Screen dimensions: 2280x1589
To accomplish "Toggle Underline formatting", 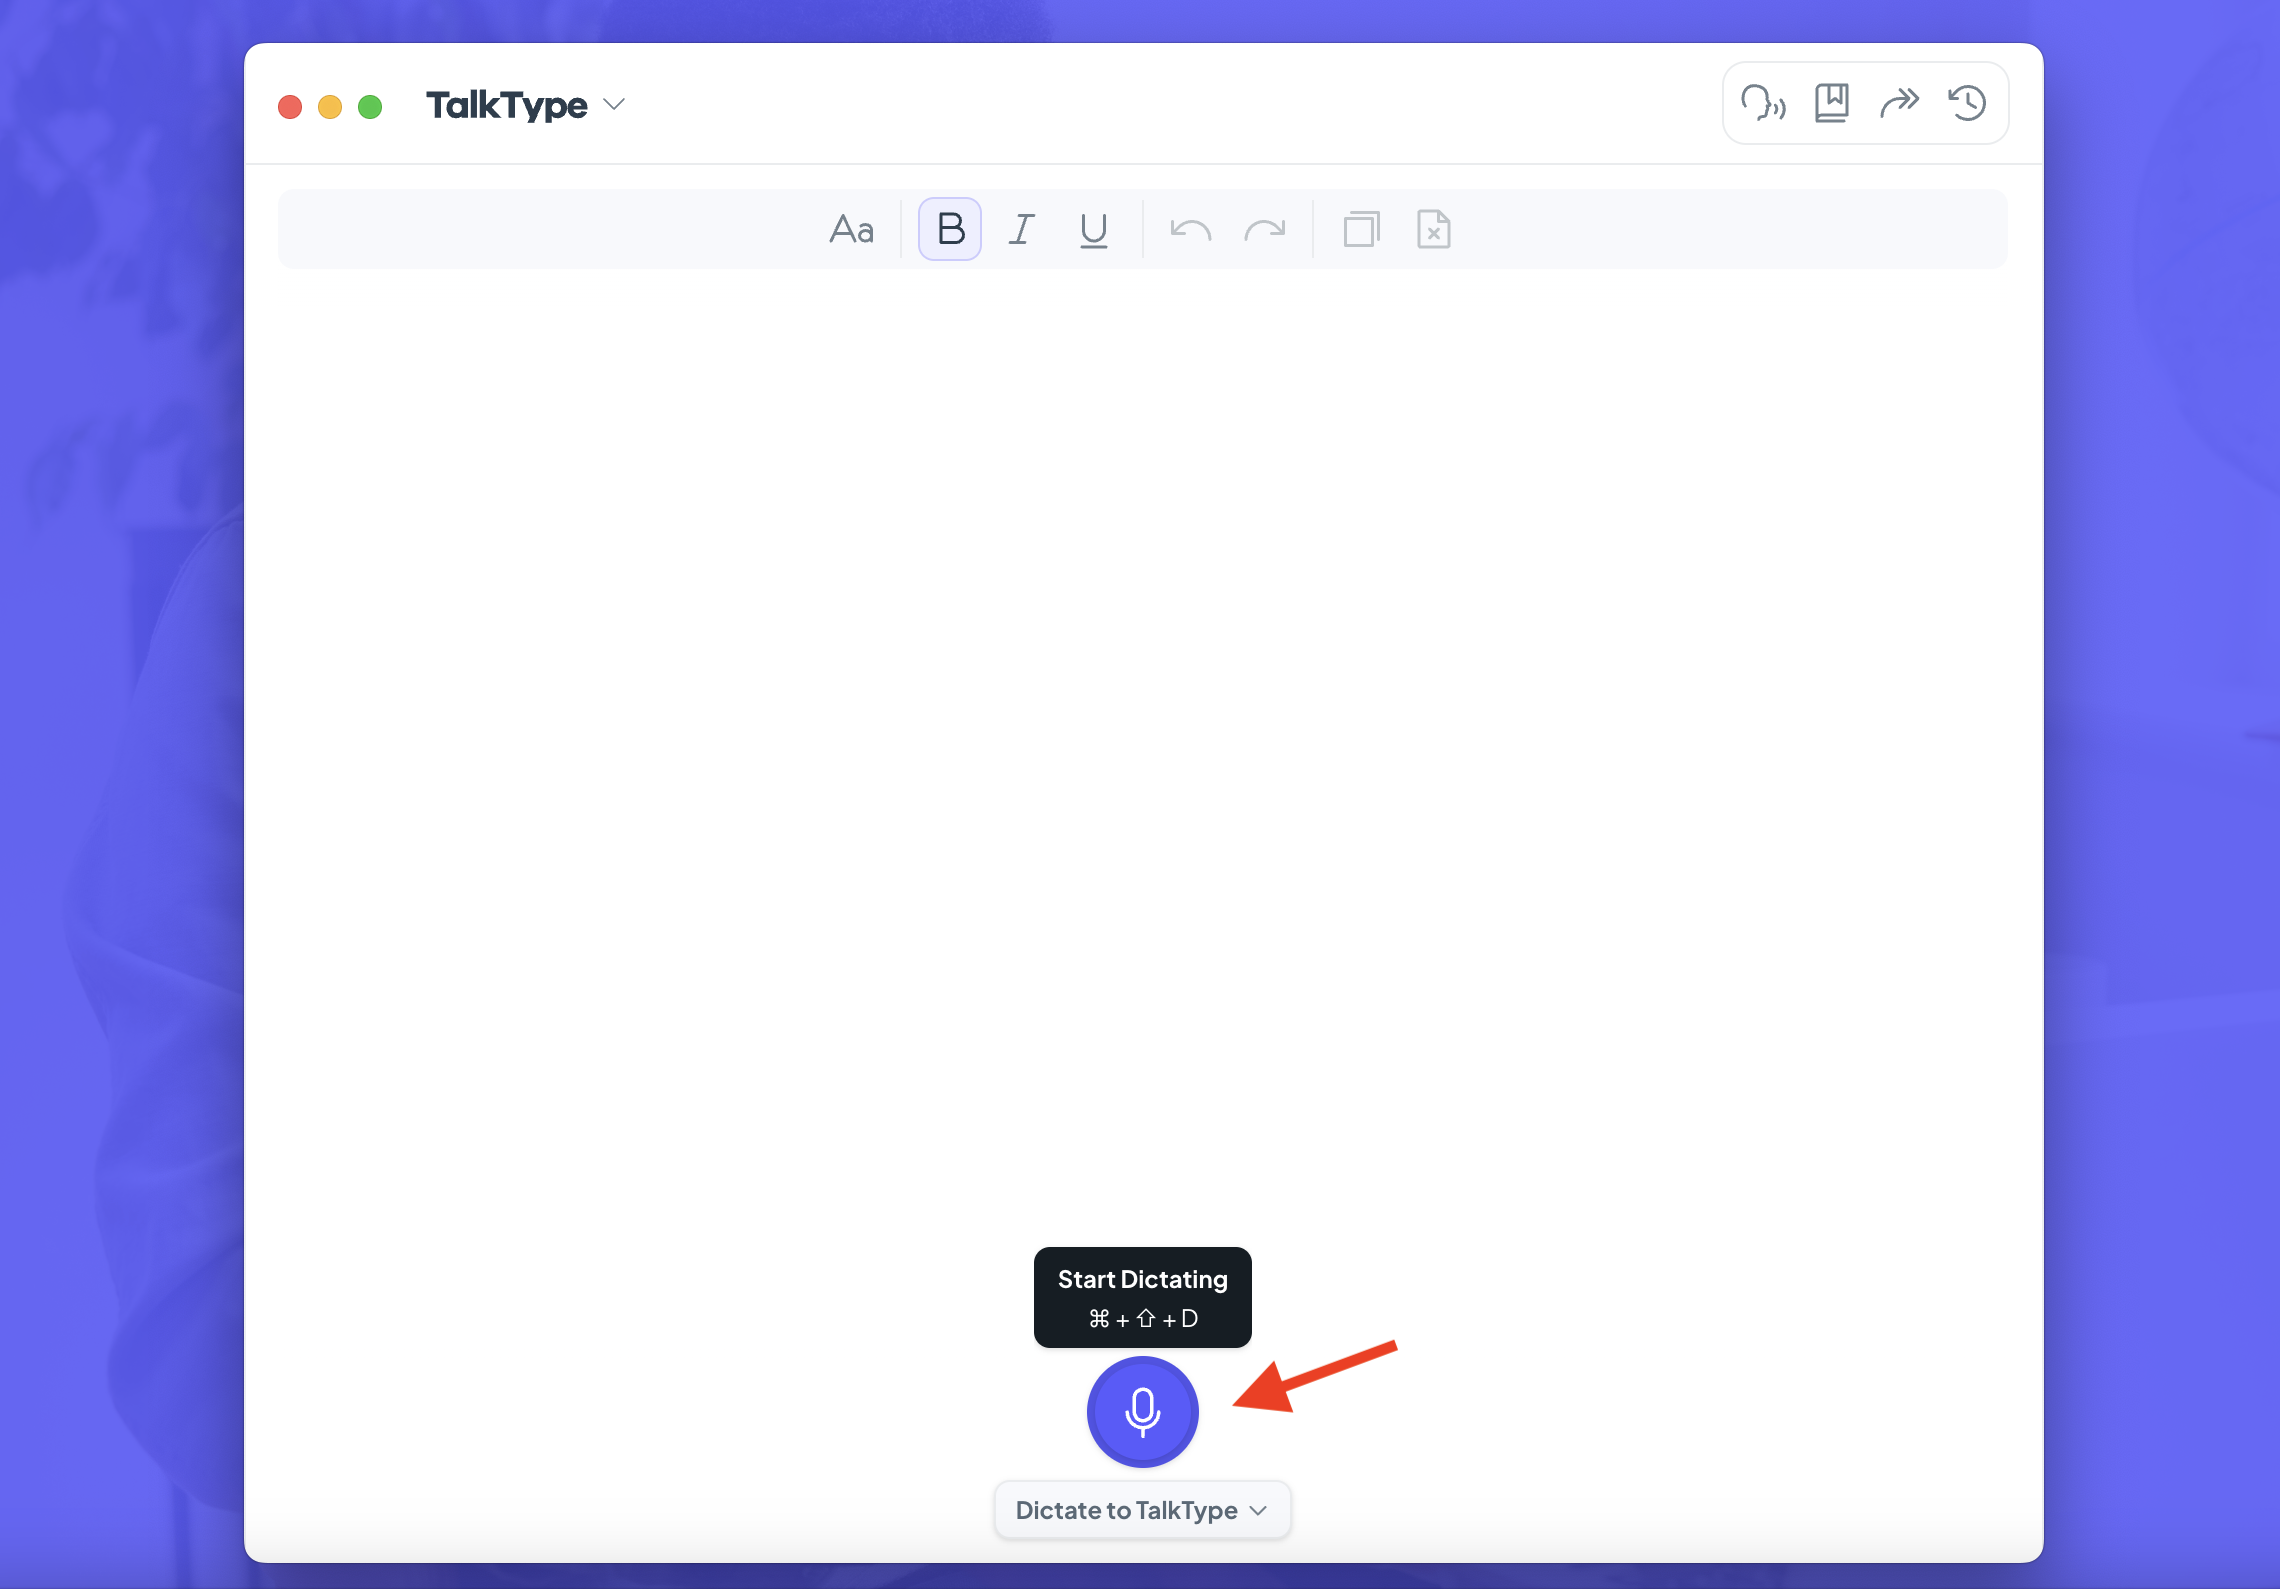I will coord(1093,229).
